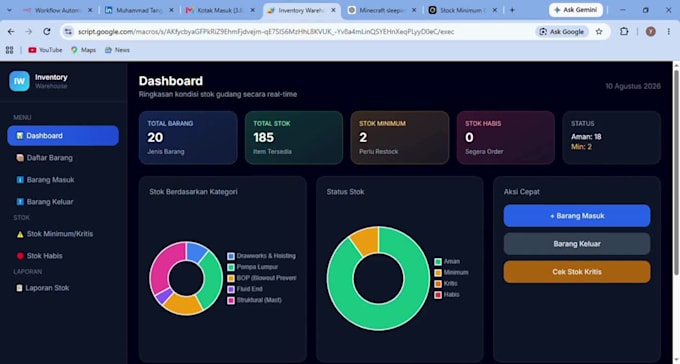Toggle Pompa Lumpur legend swatch
Viewport: 680px width, 364px height.
[x=231, y=267]
